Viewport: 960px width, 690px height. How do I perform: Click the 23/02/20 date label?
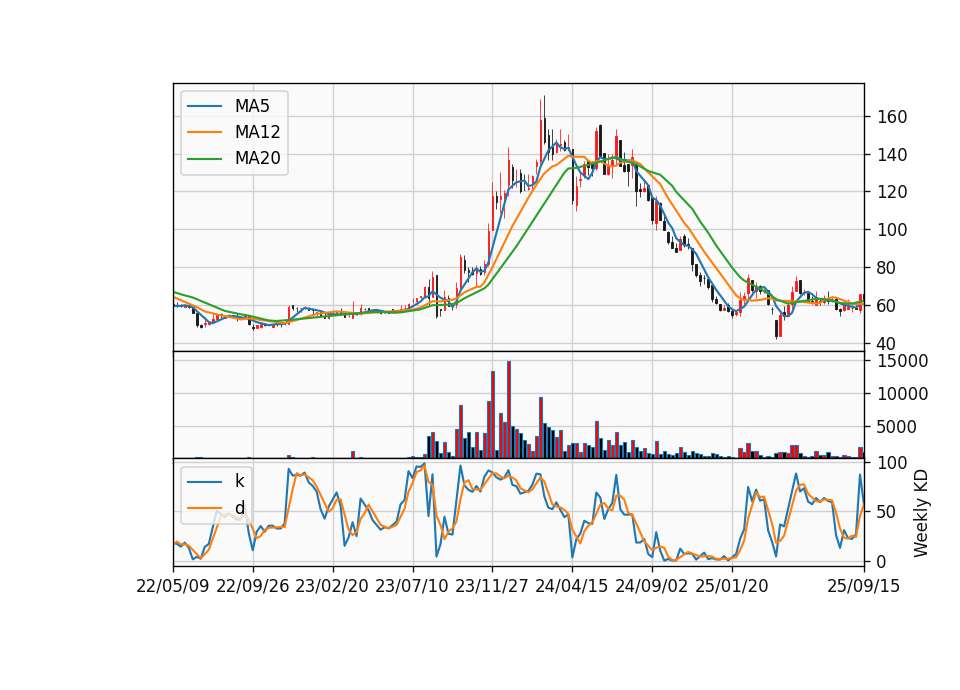(x=332, y=586)
